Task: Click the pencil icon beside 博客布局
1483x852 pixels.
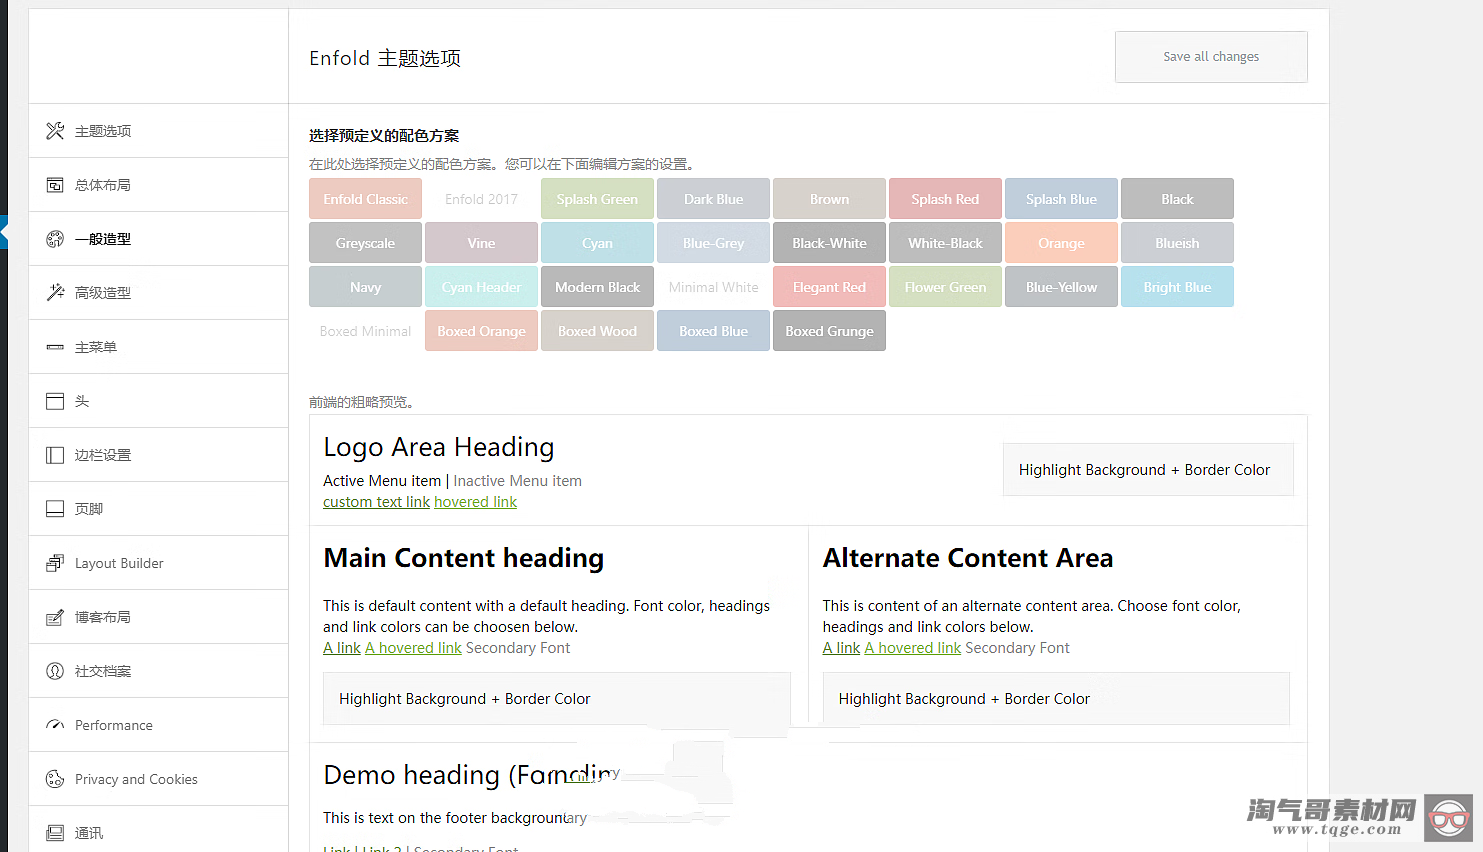Action: click(x=55, y=617)
